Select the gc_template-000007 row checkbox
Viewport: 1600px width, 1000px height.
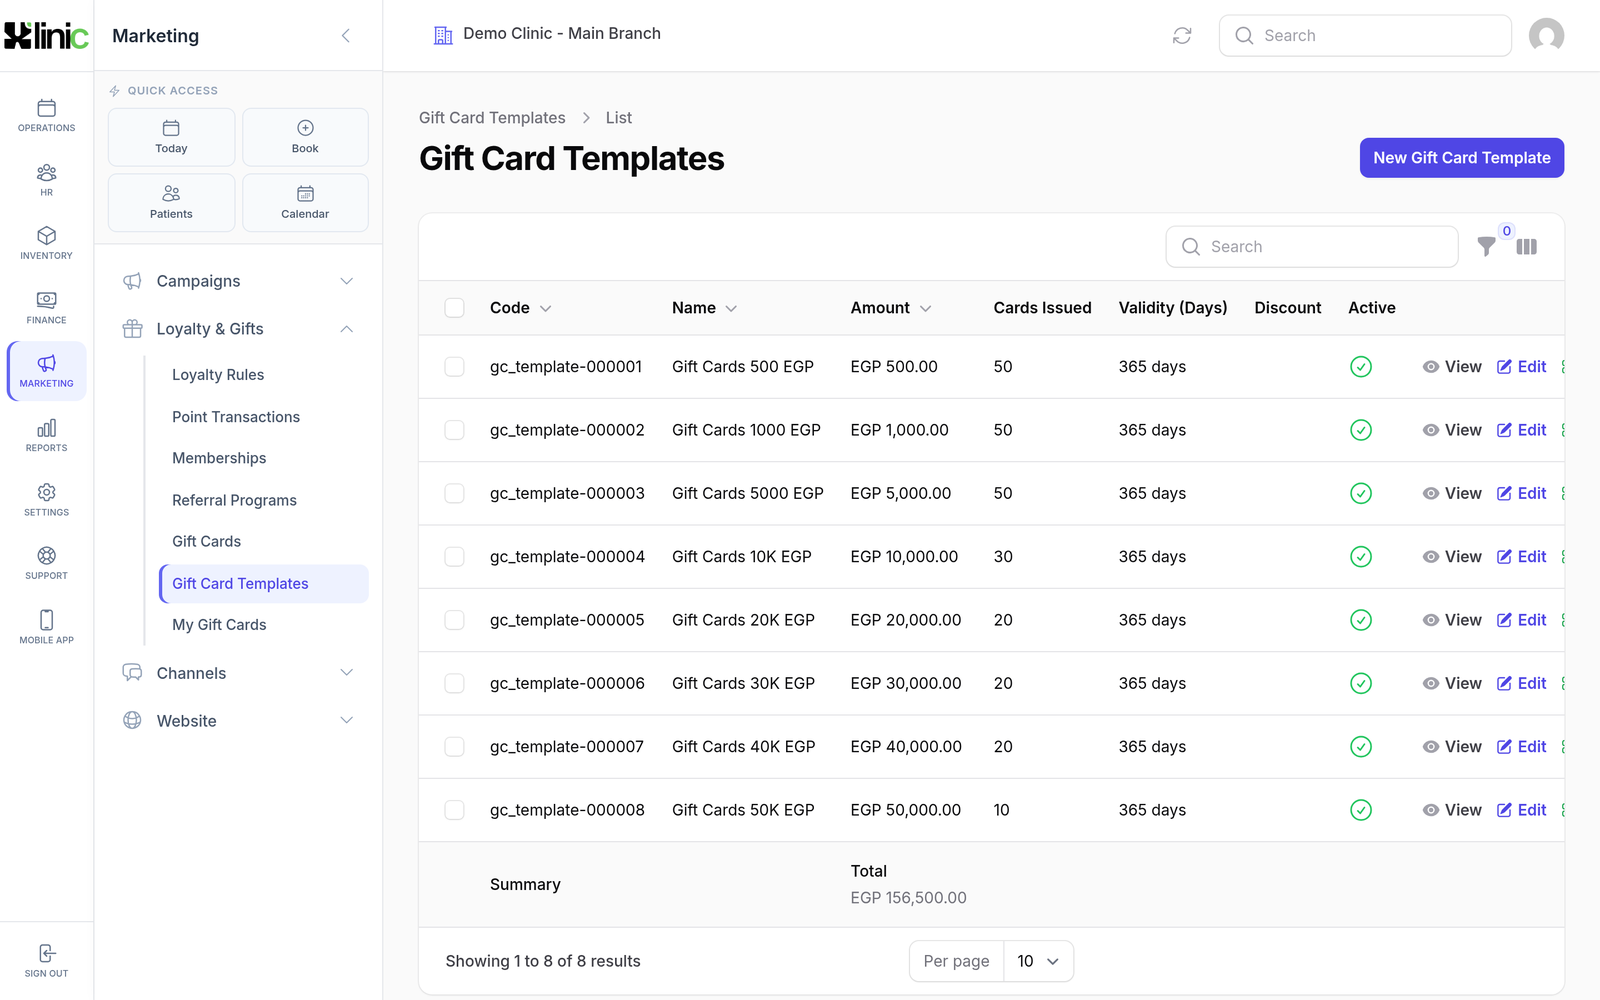pos(454,747)
